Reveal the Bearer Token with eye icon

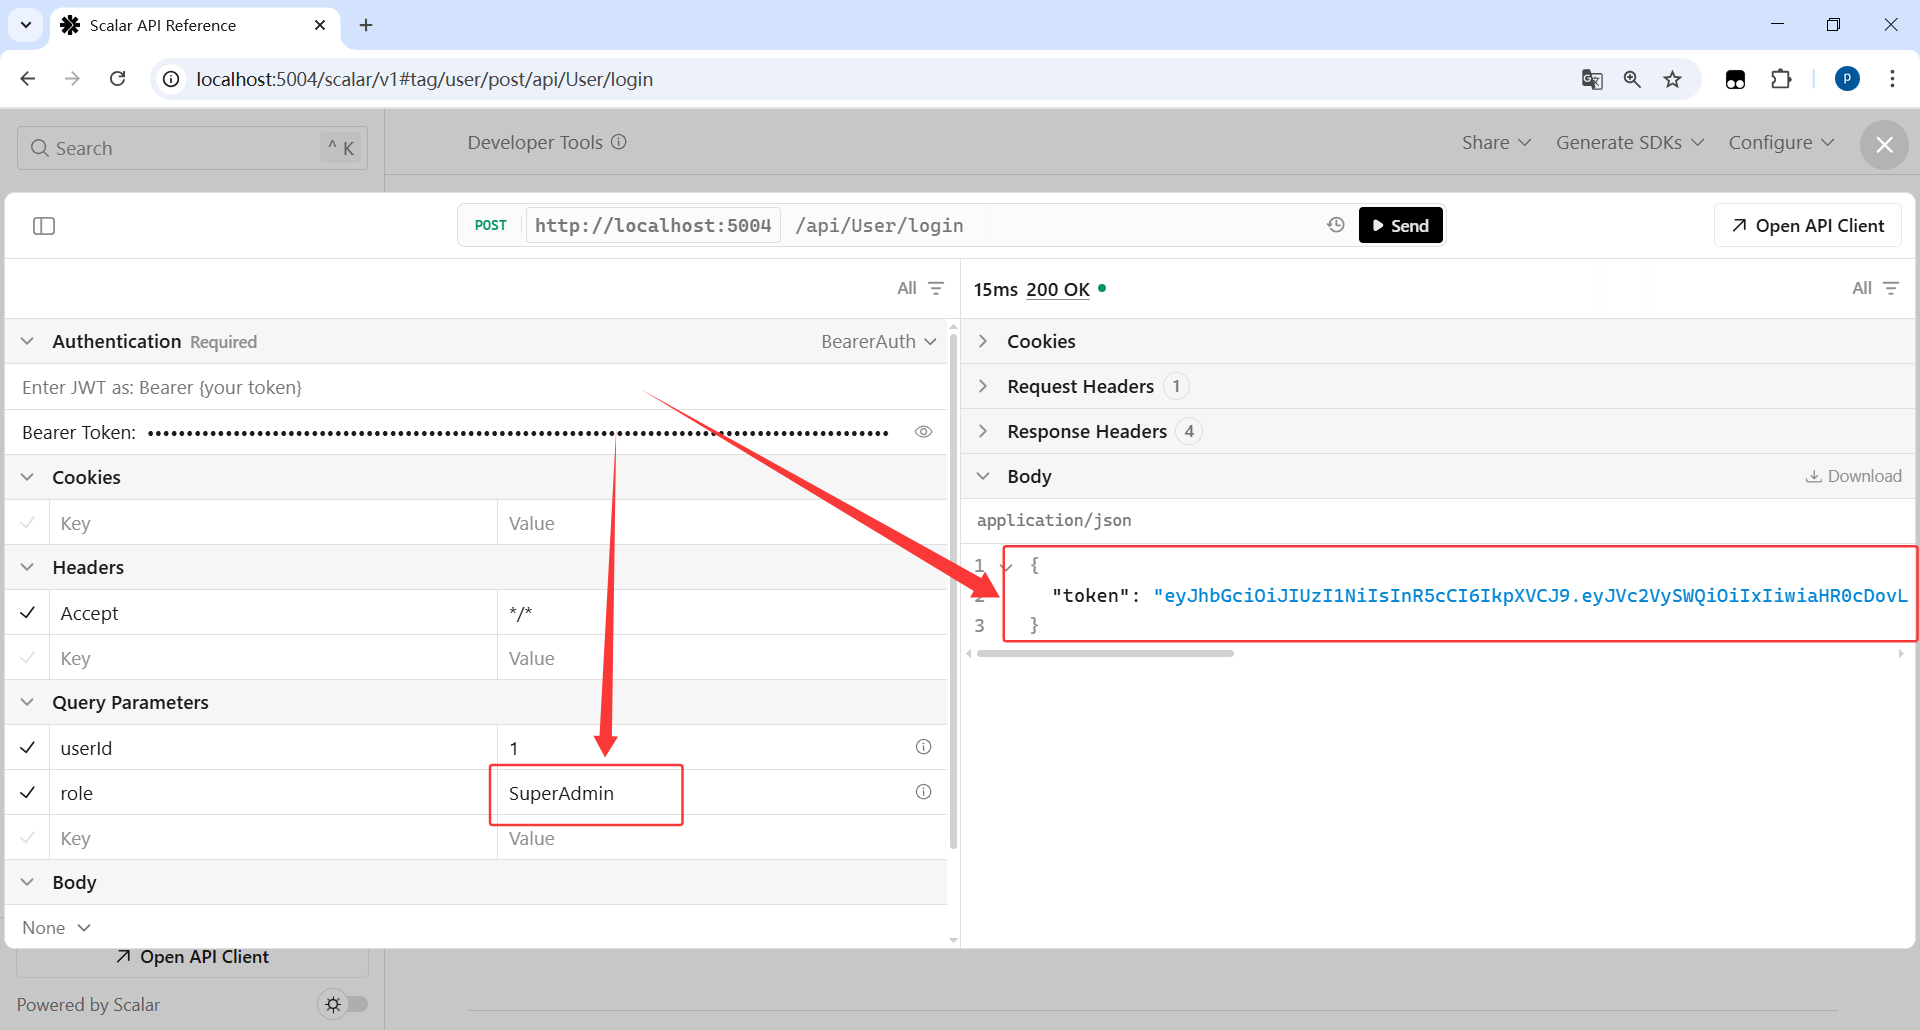(923, 432)
